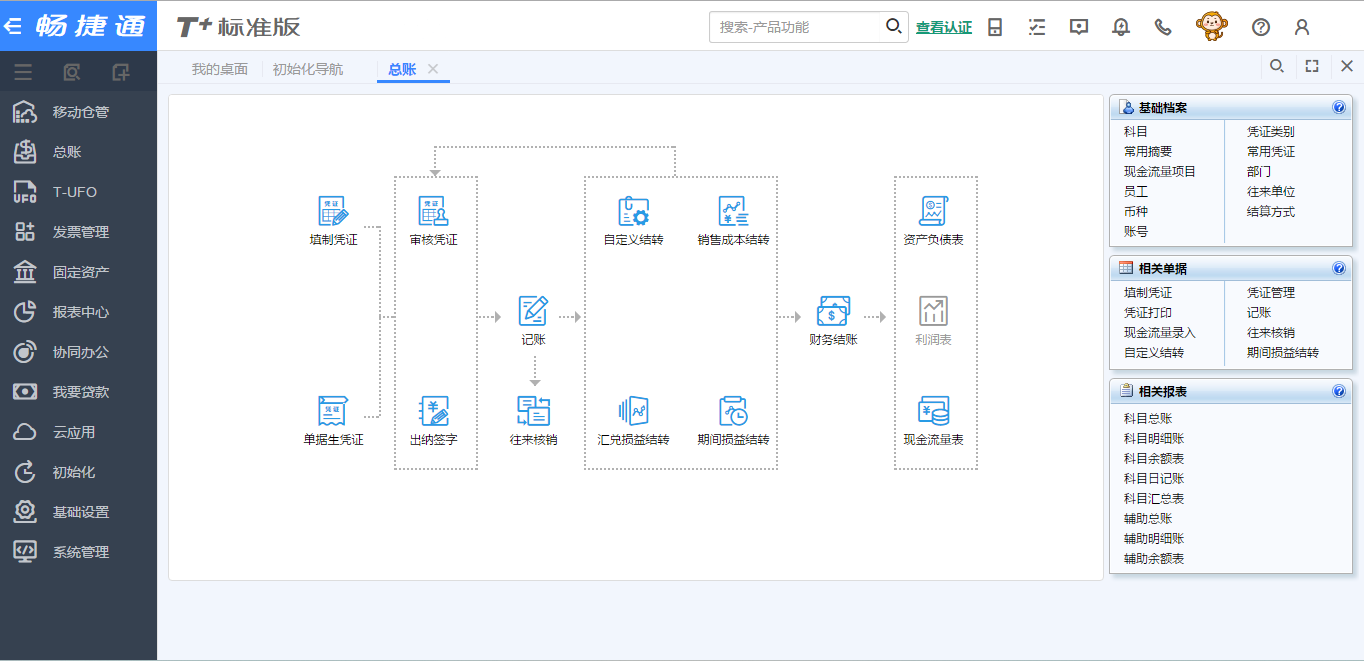1364x661 pixels.
Task: Click the 往来核销 icon
Action: coord(533,411)
